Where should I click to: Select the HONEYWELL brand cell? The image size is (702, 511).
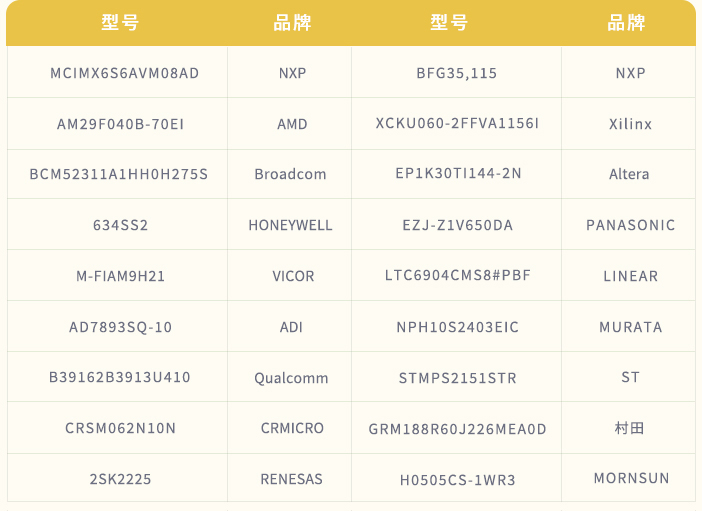290,225
